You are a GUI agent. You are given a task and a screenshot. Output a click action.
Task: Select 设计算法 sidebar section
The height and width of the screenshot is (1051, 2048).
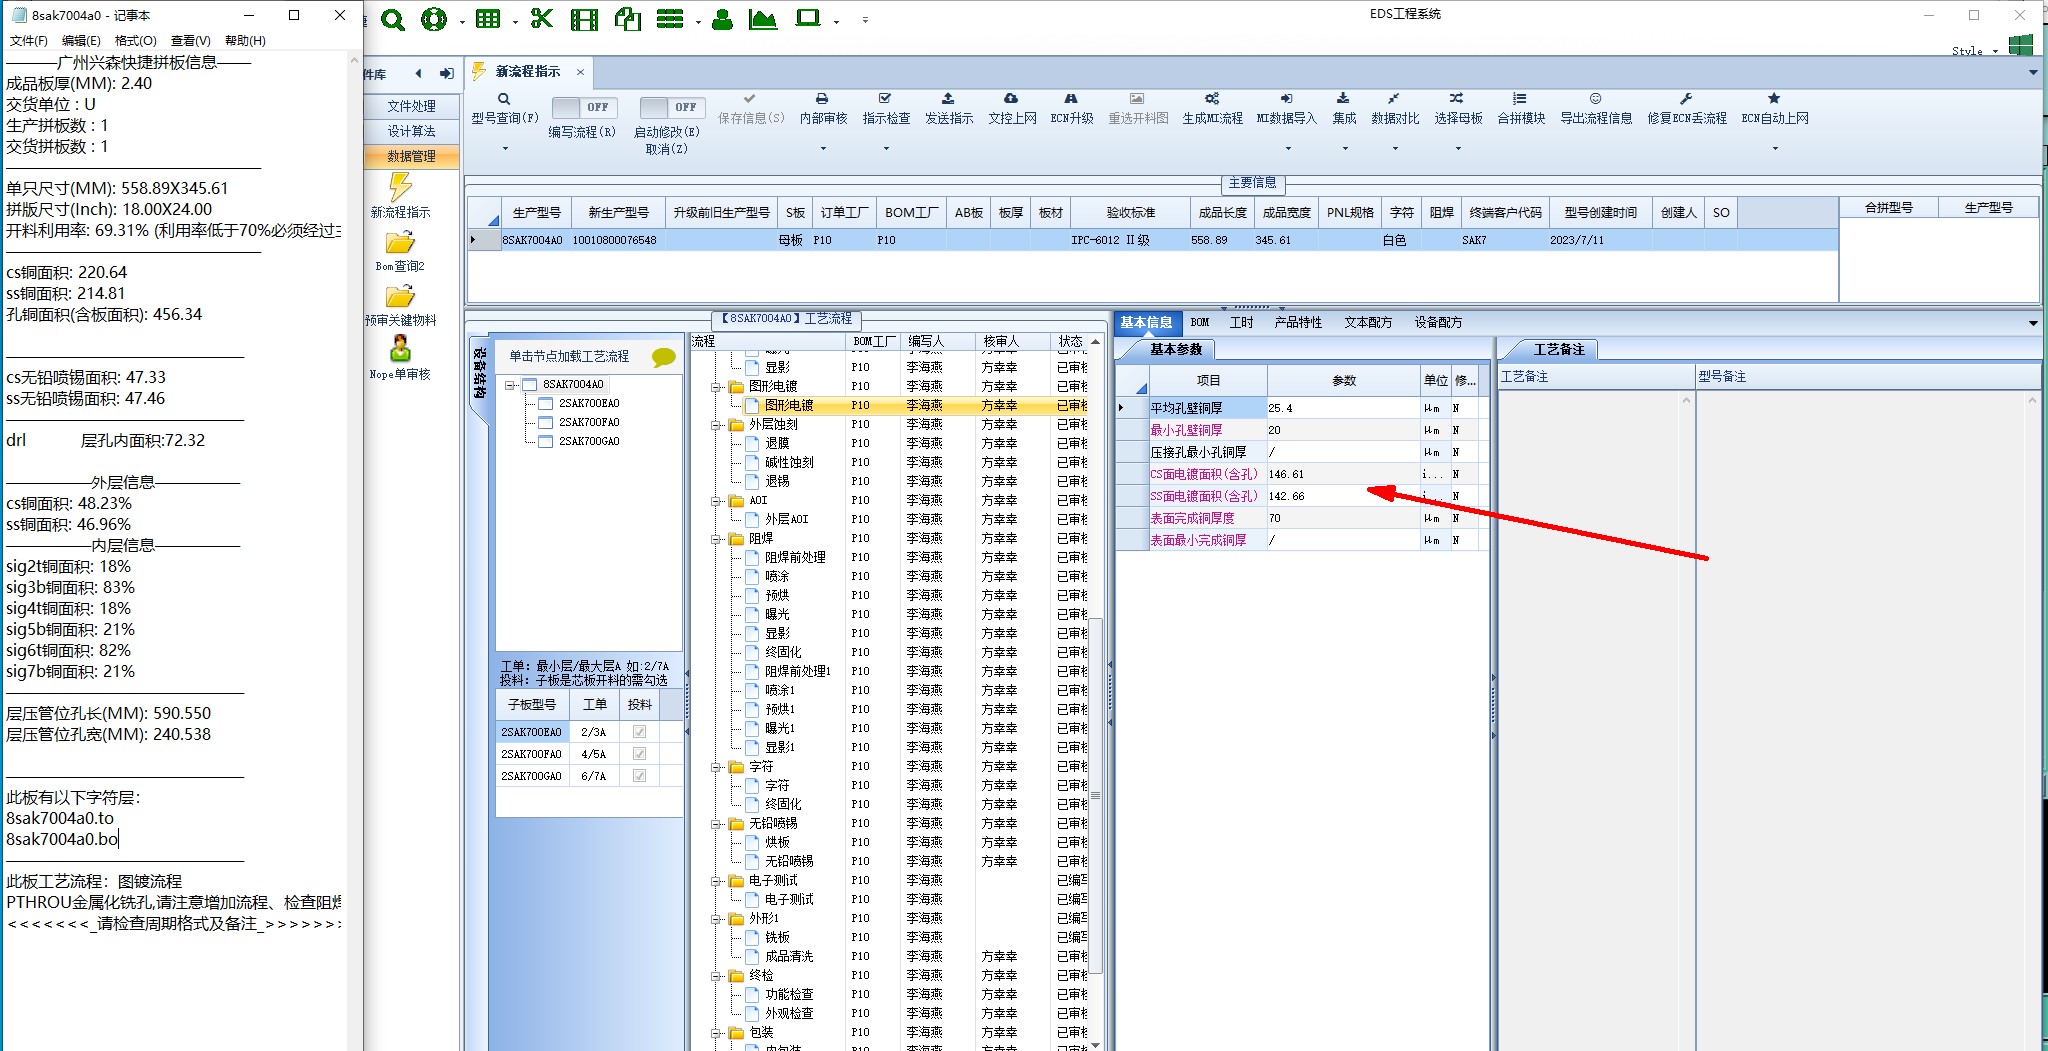pyautogui.click(x=411, y=131)
